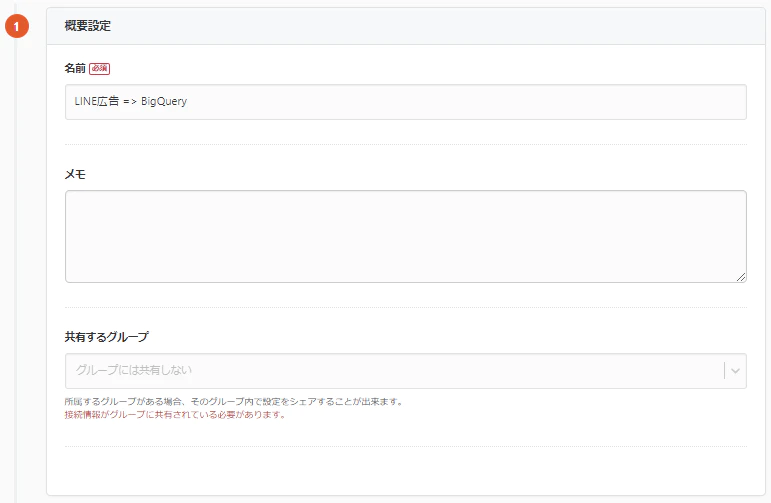
Task: Click the red 必須 badge beside 名前
Action: pos(99,68)
